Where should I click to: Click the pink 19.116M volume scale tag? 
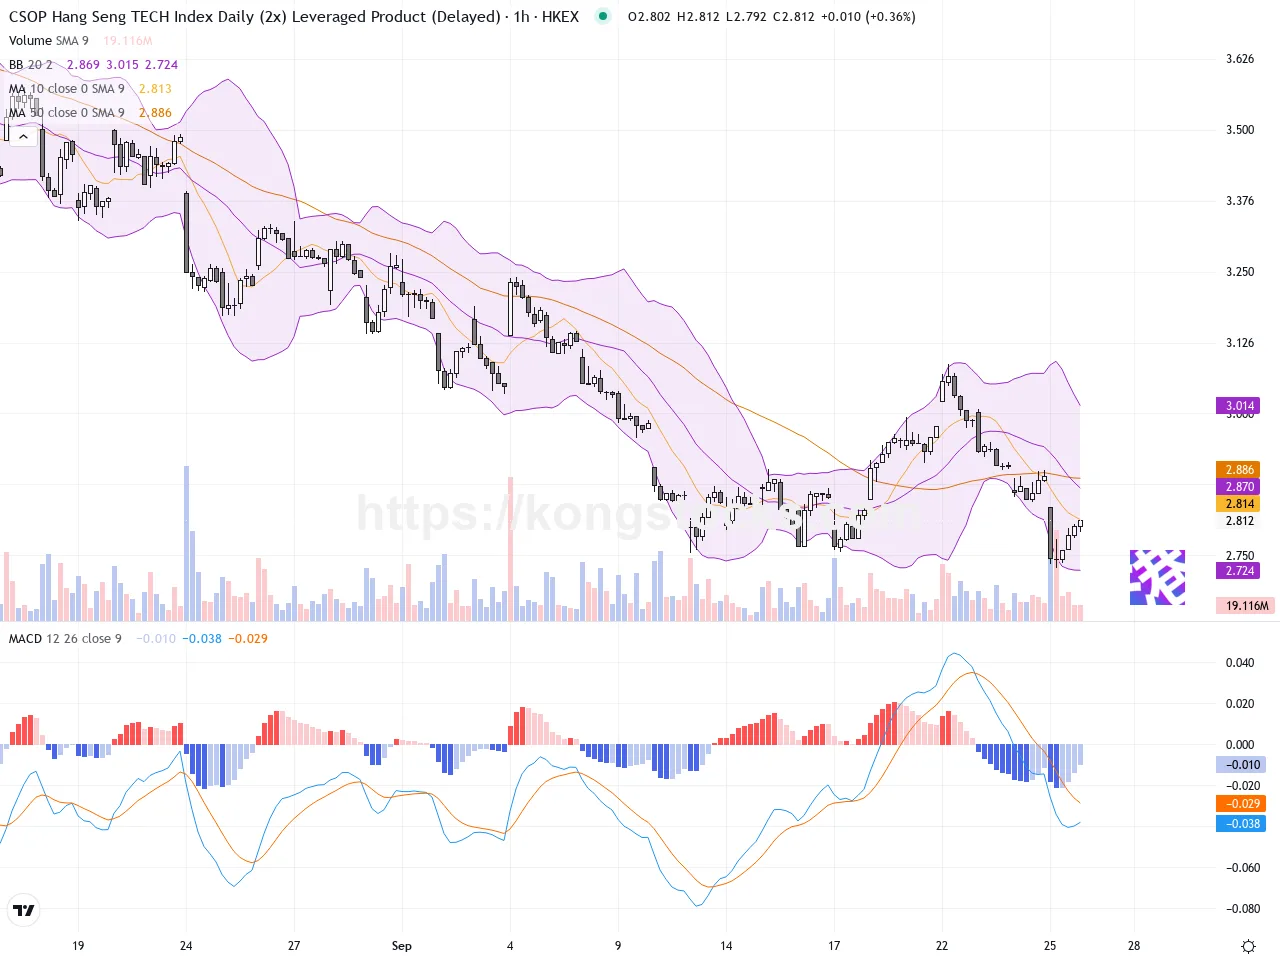pos(1246,606)
